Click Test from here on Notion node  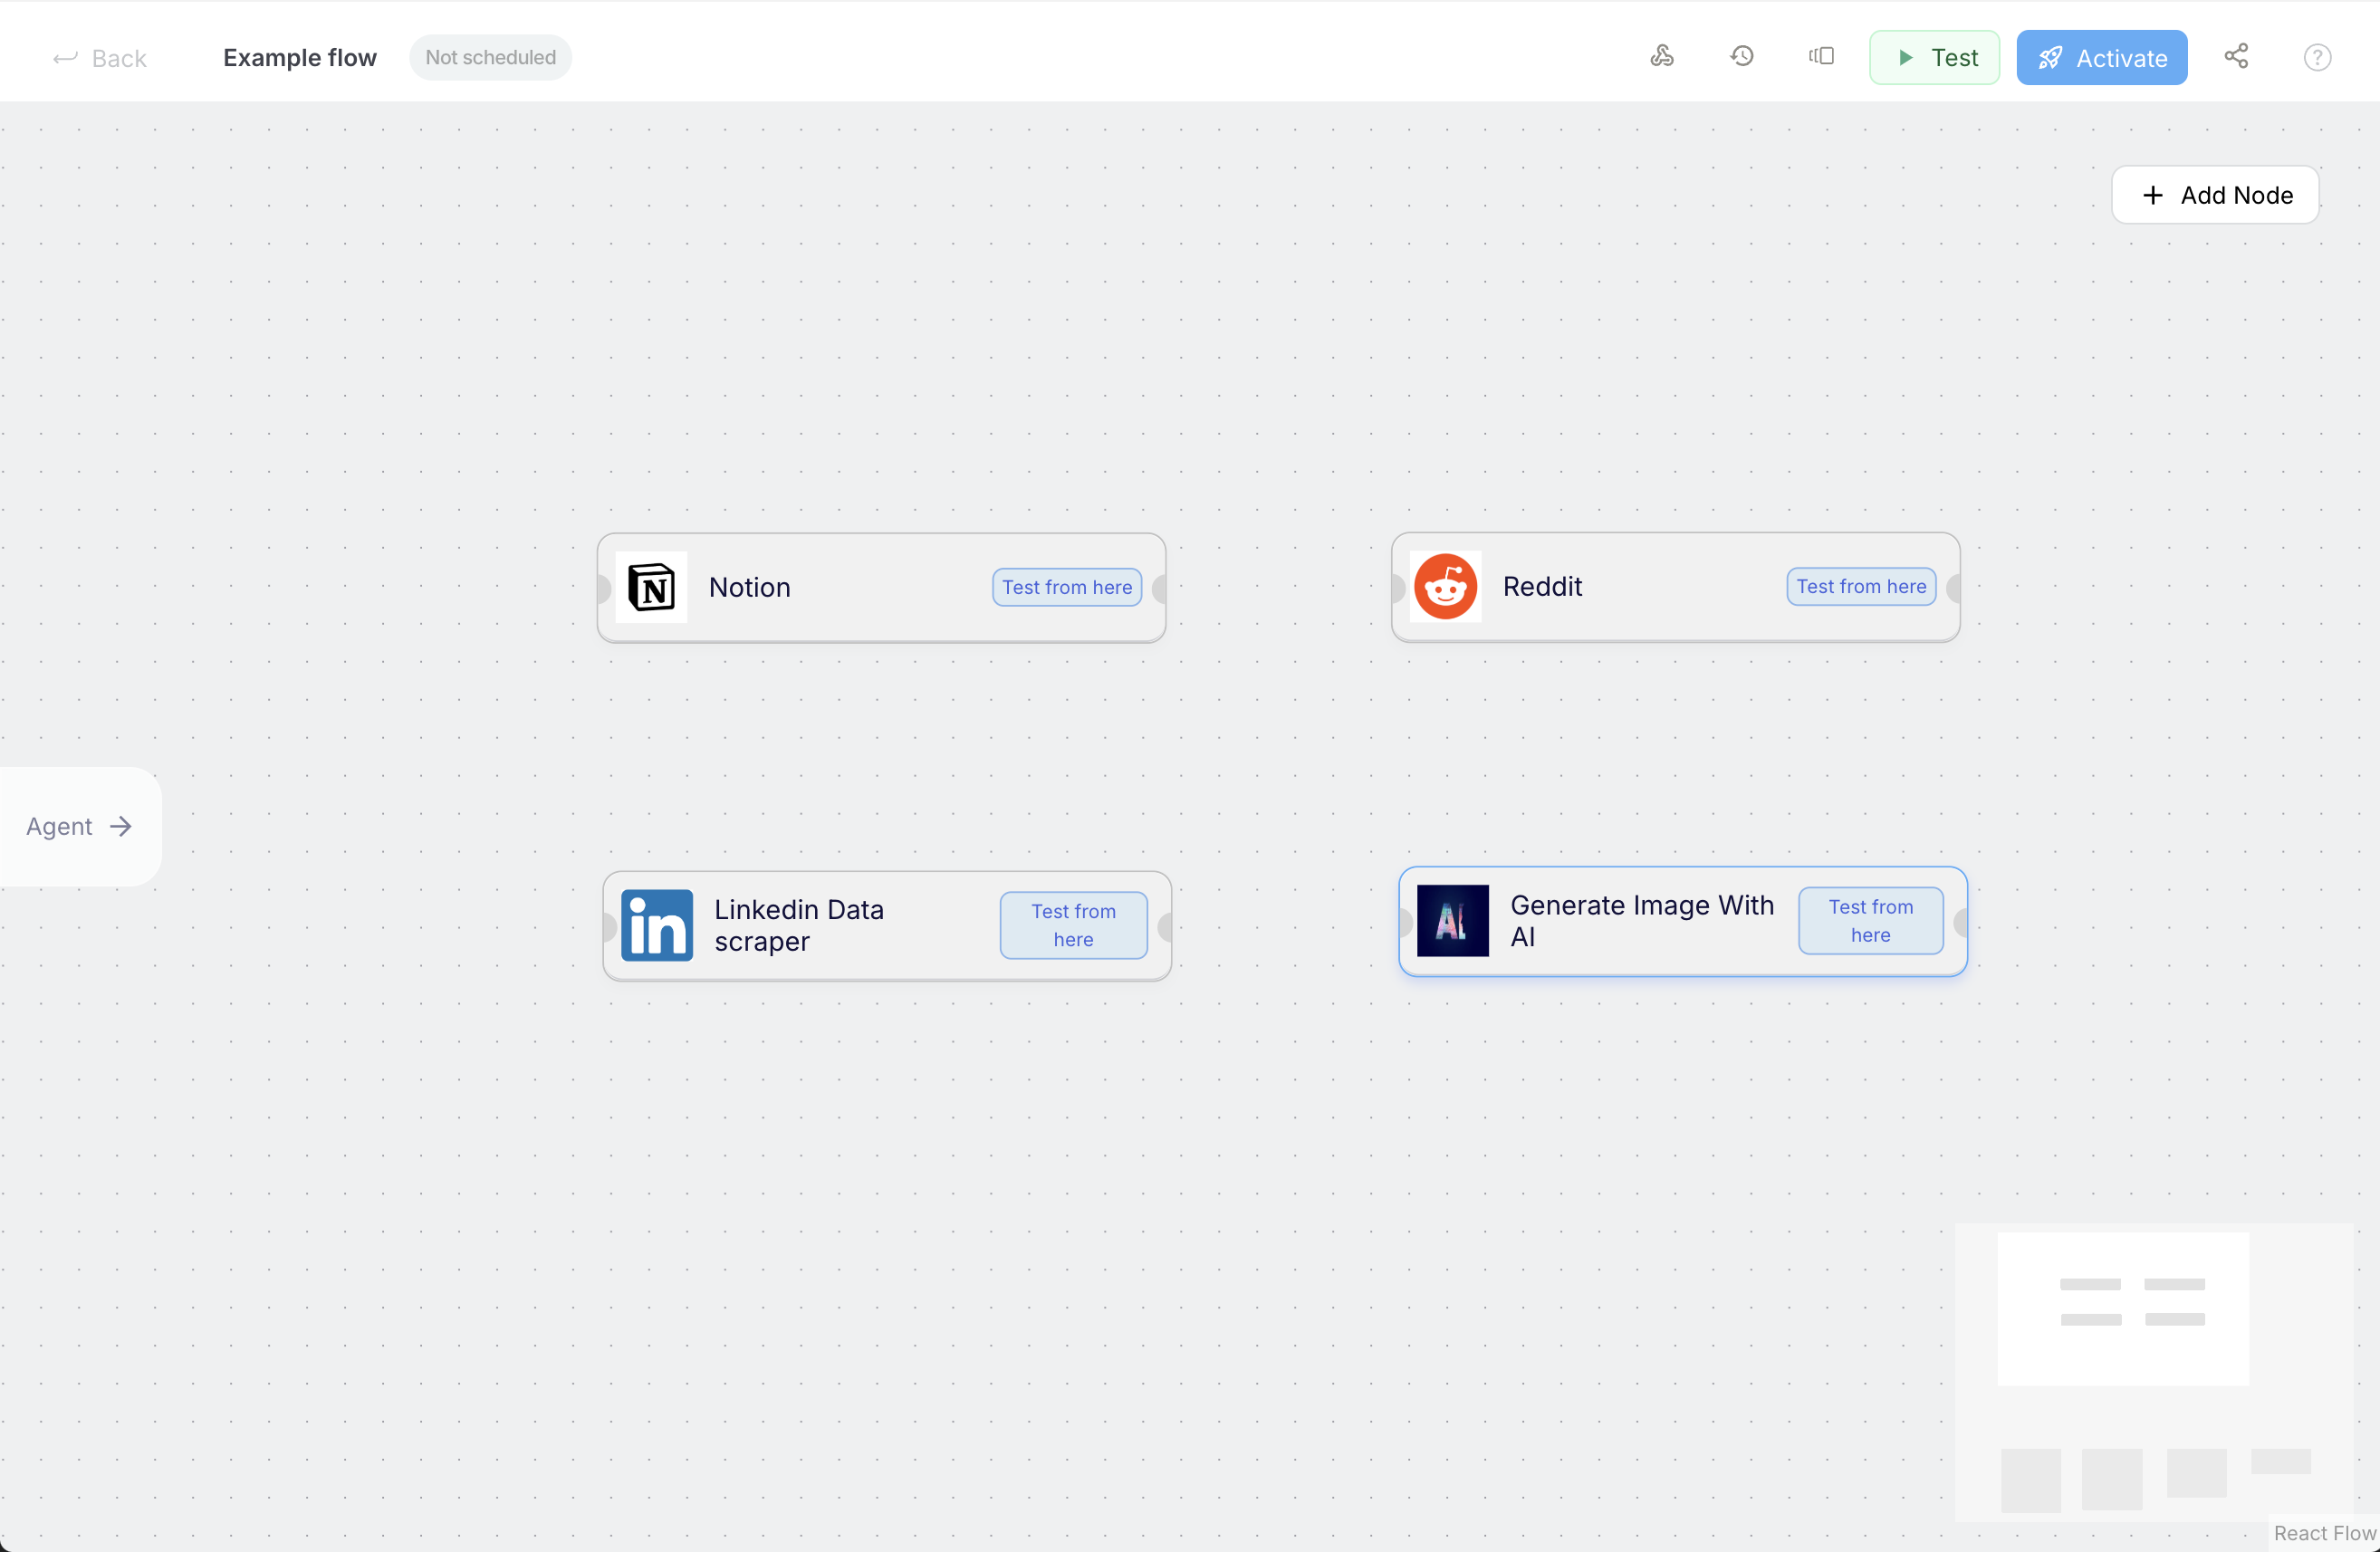(1067, 587)
